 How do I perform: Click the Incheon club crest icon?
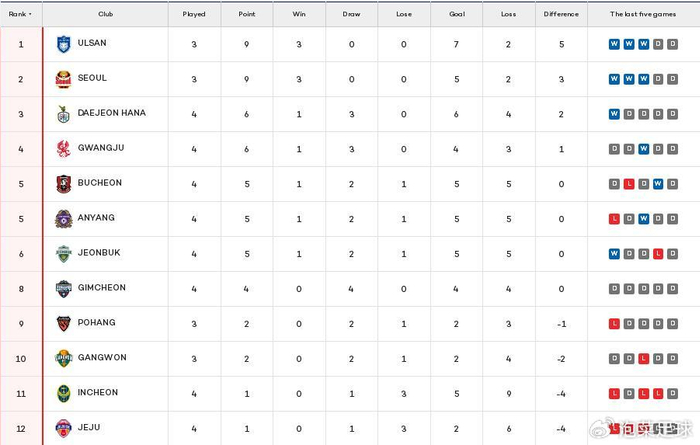(x=63, y=394)
